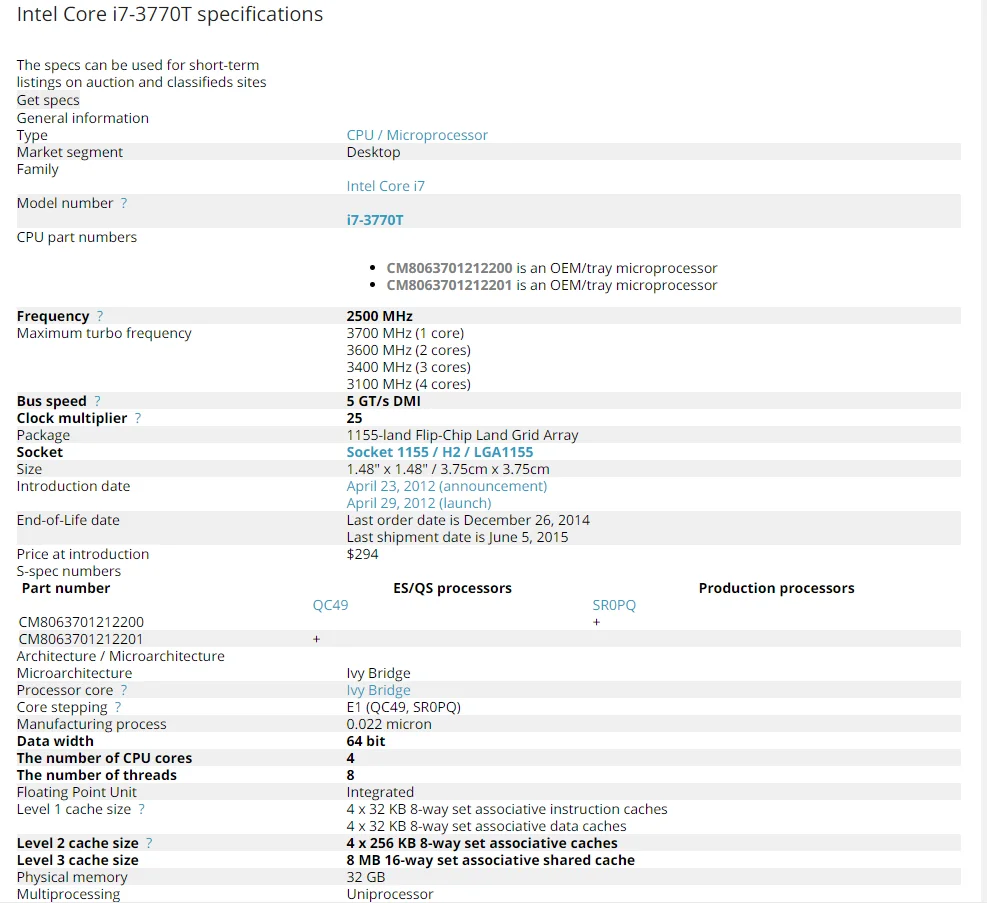Click the Integrated Floating Point Unit value
987x903 pixels.
380,792
